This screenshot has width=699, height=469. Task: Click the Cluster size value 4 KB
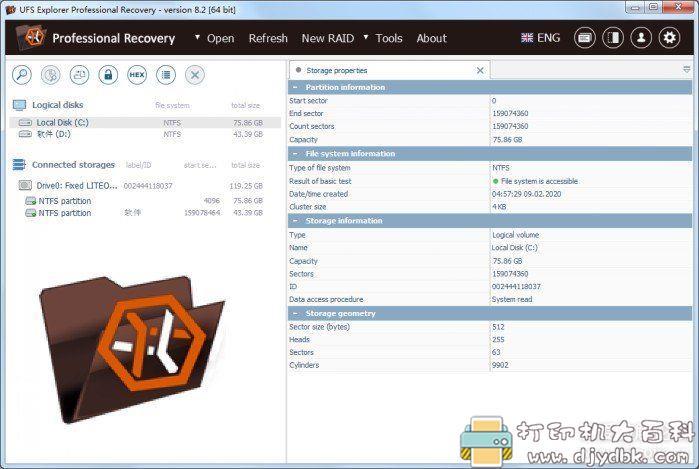pos(499,207)
